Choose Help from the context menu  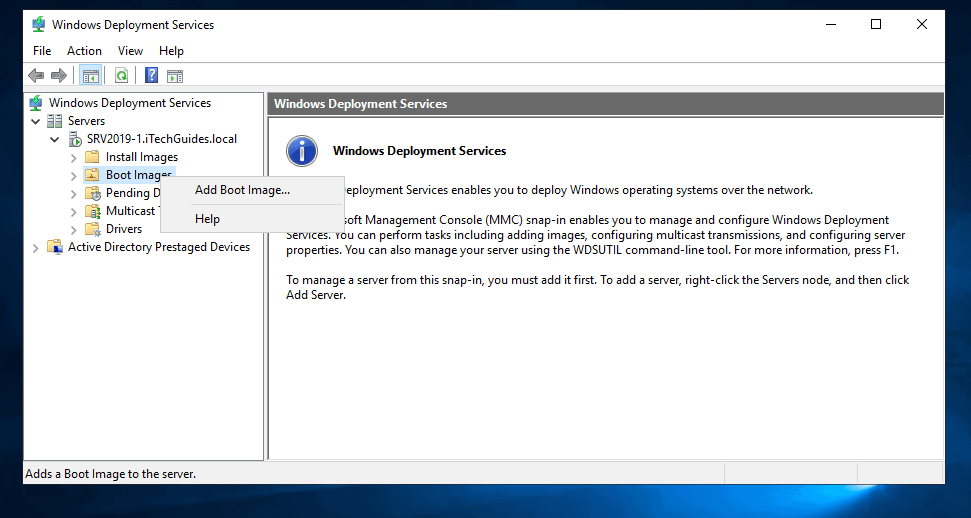pyautogui.click(x=252, y=219)
